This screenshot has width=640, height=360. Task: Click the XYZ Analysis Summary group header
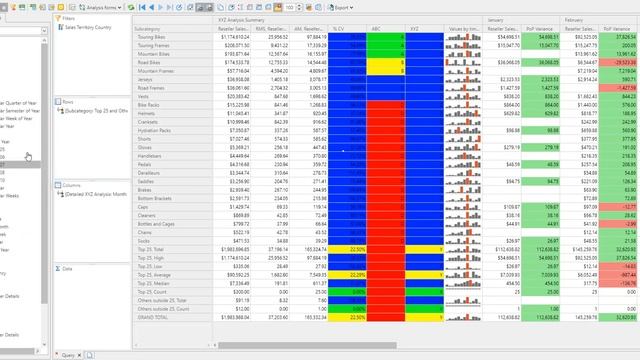[347, 20]
